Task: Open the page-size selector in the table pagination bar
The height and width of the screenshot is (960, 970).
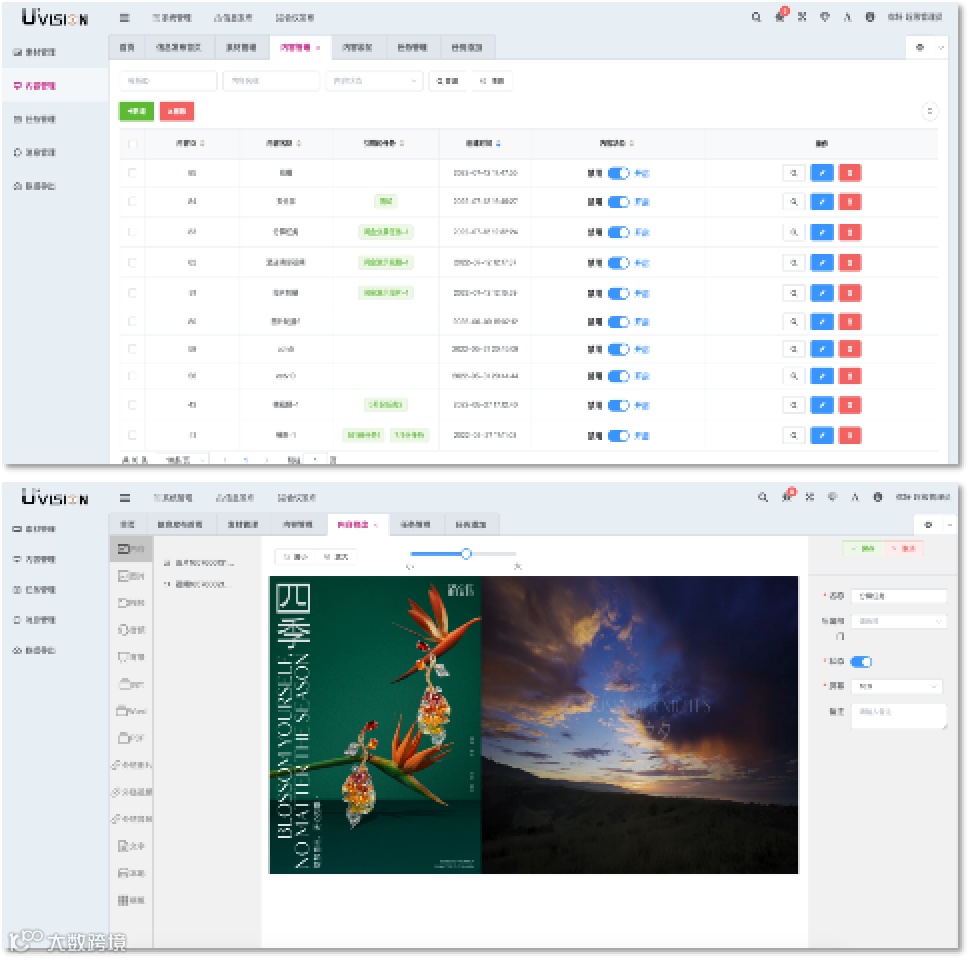Action: click(183, 460)
